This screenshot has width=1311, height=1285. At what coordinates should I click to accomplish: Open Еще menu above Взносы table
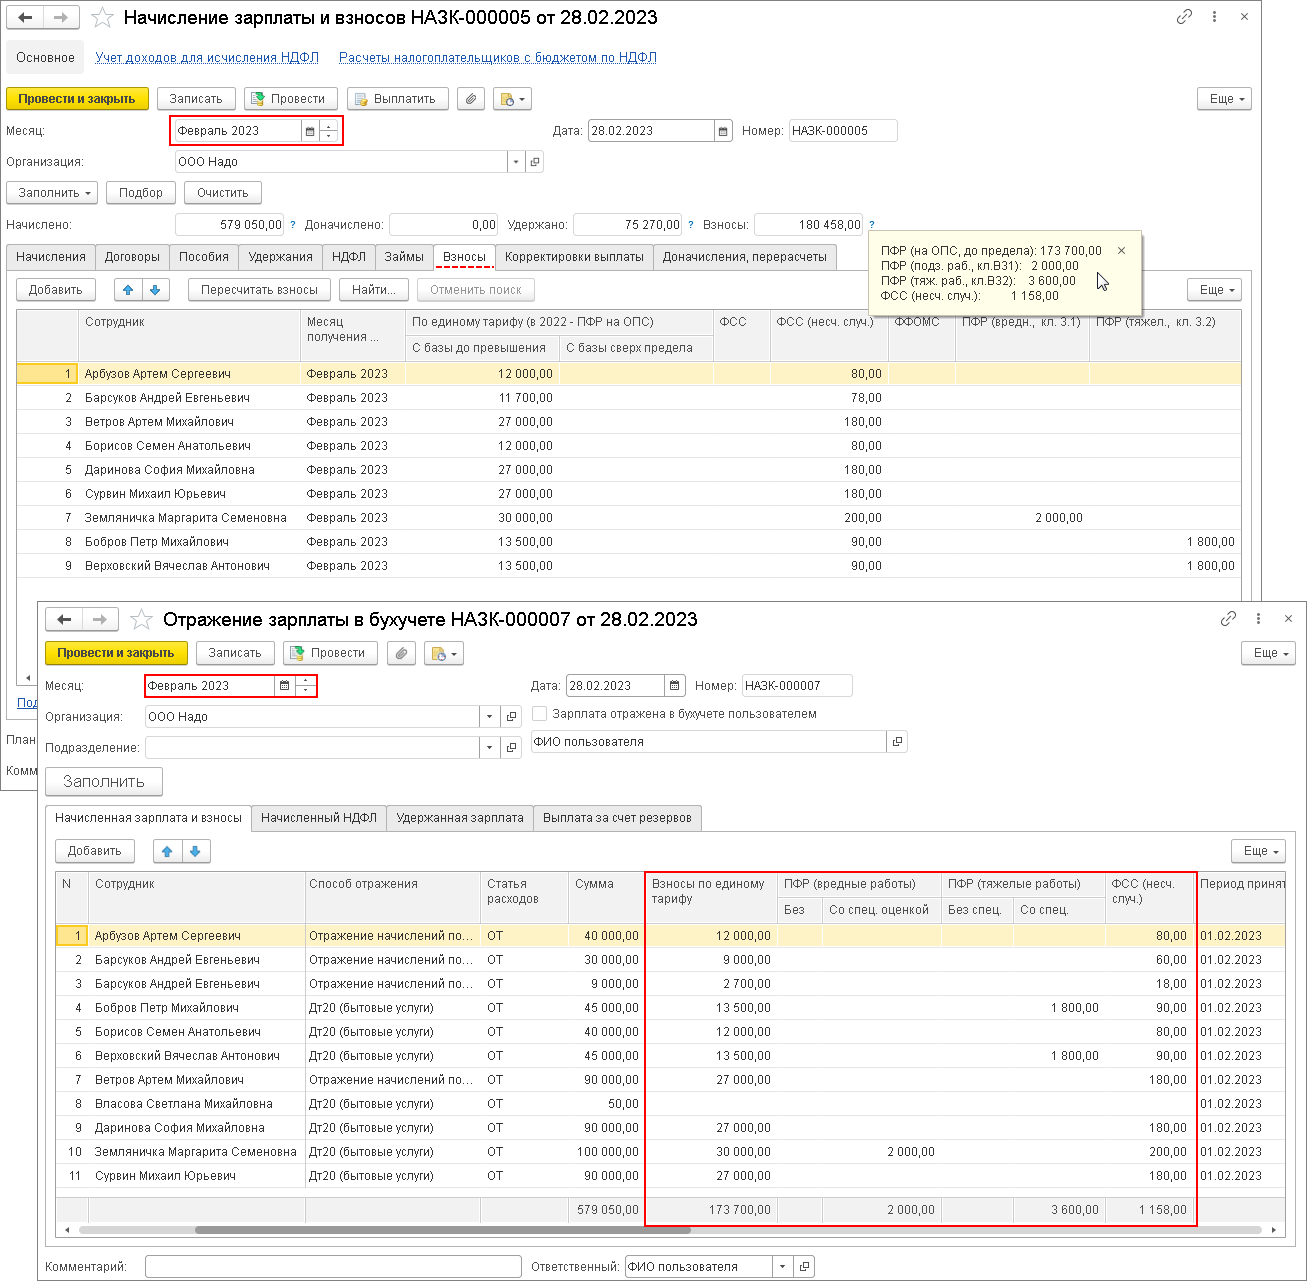(1215, 290)
